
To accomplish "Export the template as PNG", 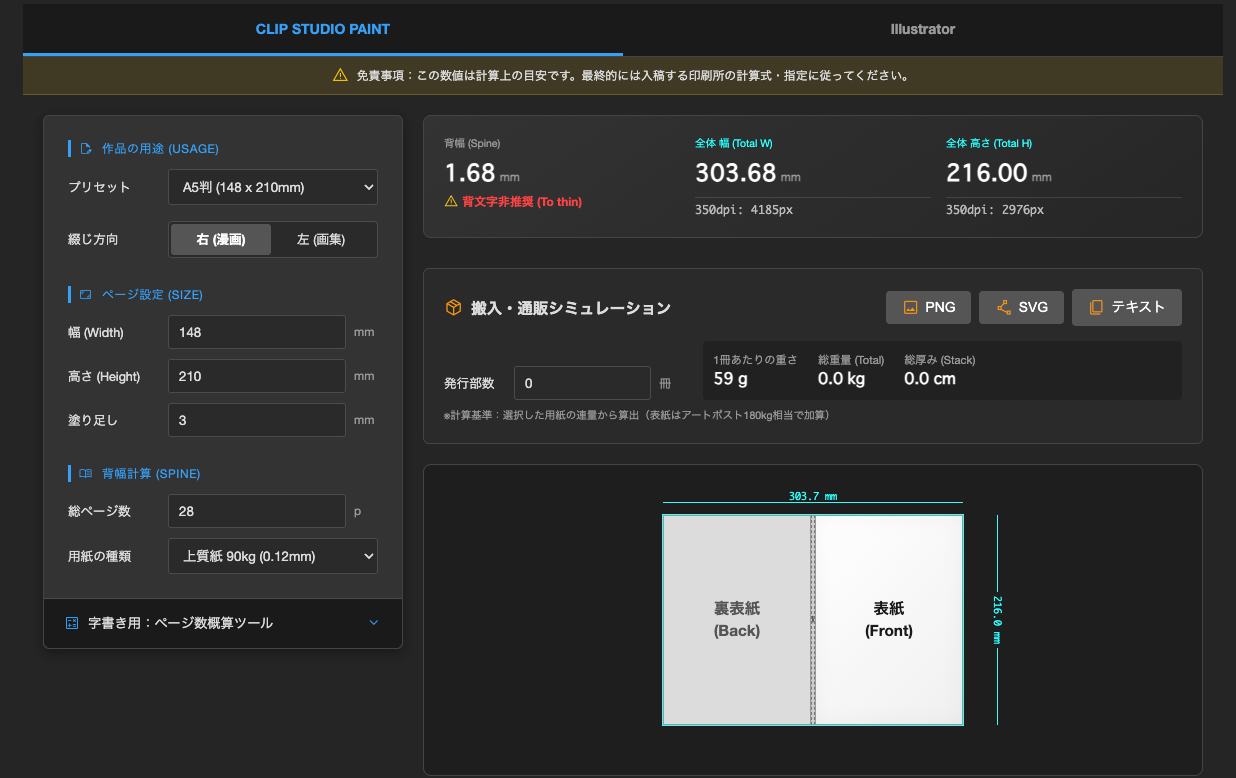I will 928,308.
